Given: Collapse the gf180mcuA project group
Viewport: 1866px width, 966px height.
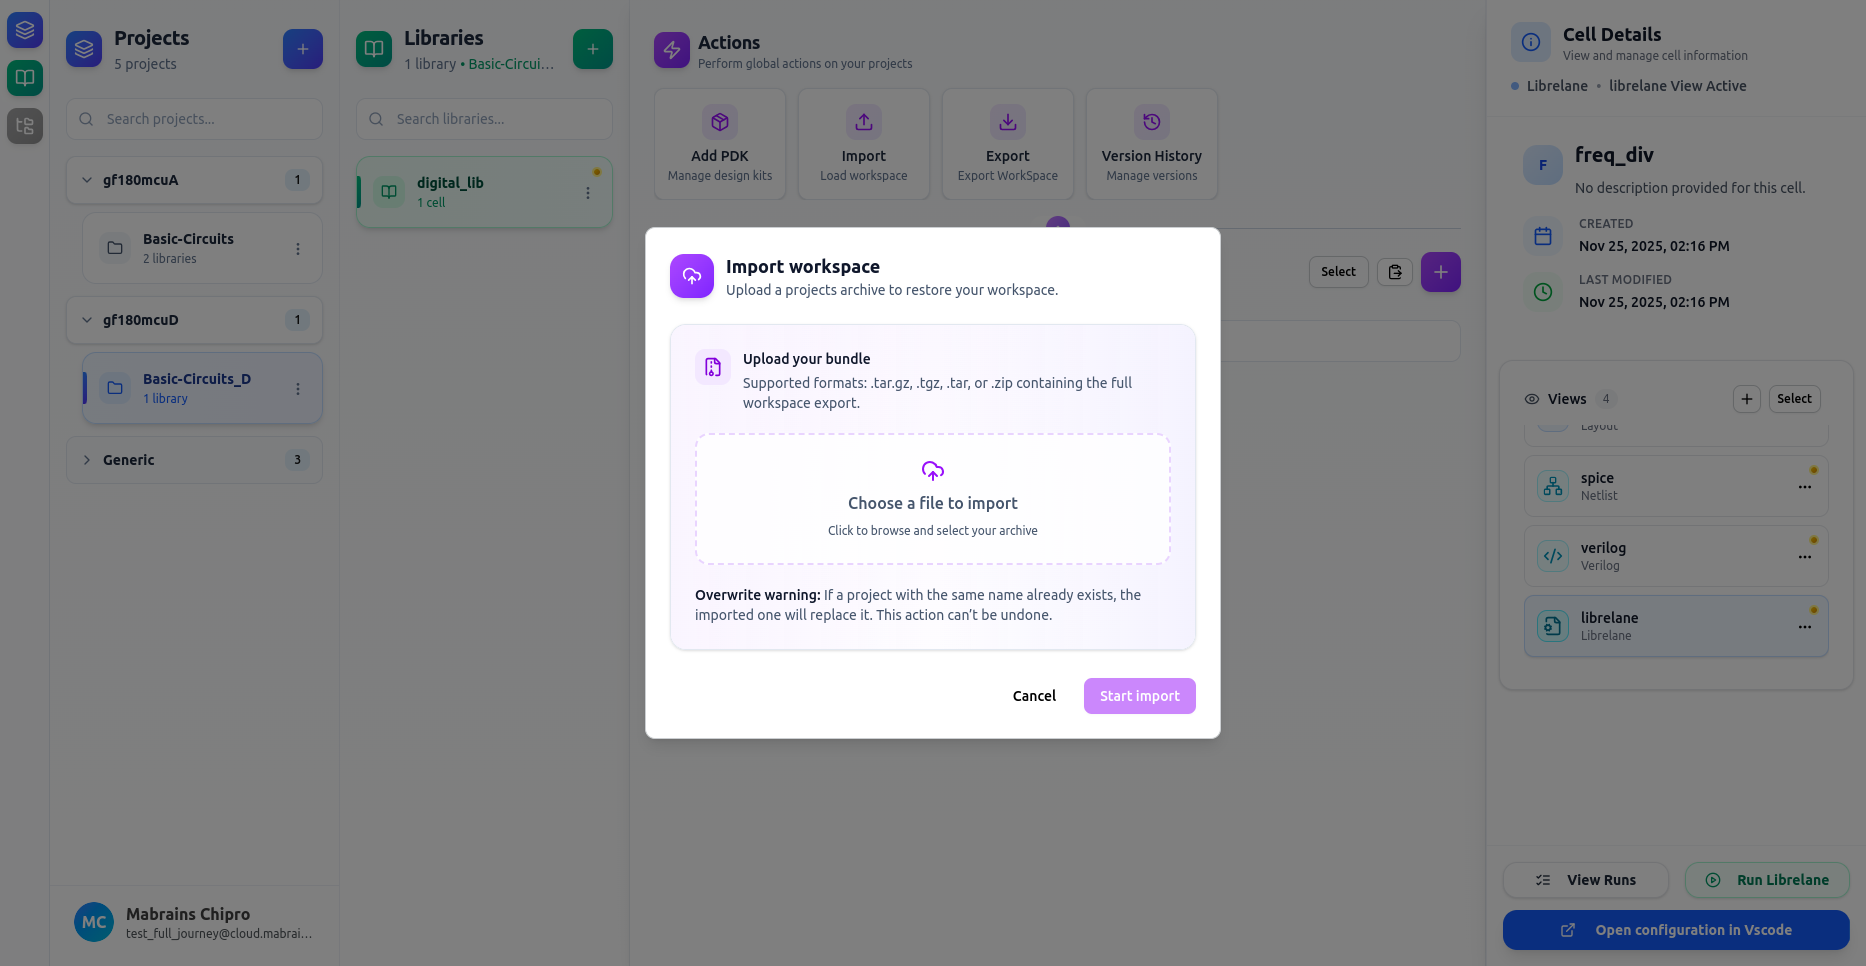Looking at the screenshot, I should 86,180.
